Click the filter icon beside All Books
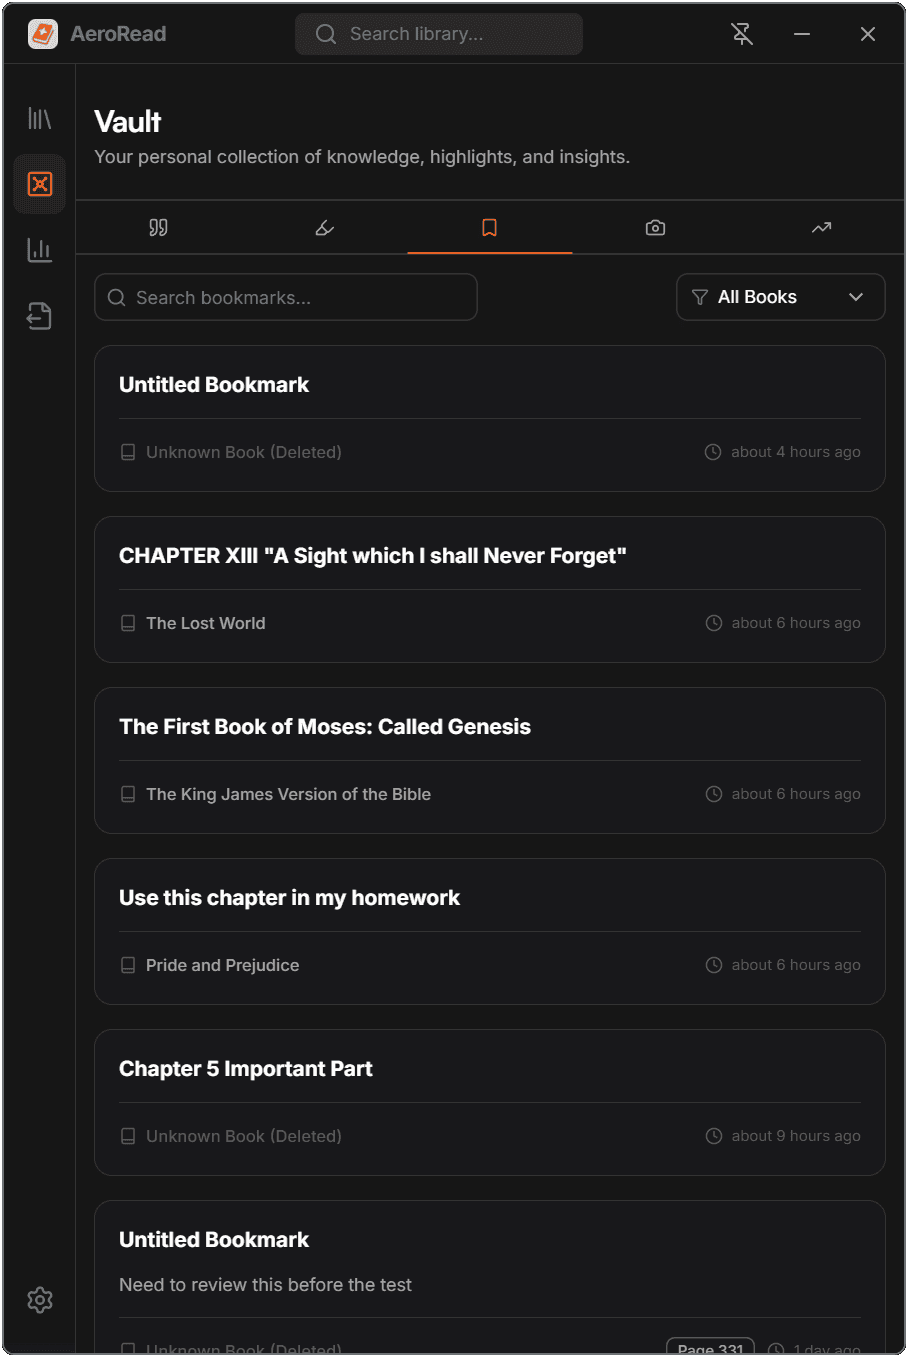The width and height of the screenshot is (908, 1357). tap(701, 297)
